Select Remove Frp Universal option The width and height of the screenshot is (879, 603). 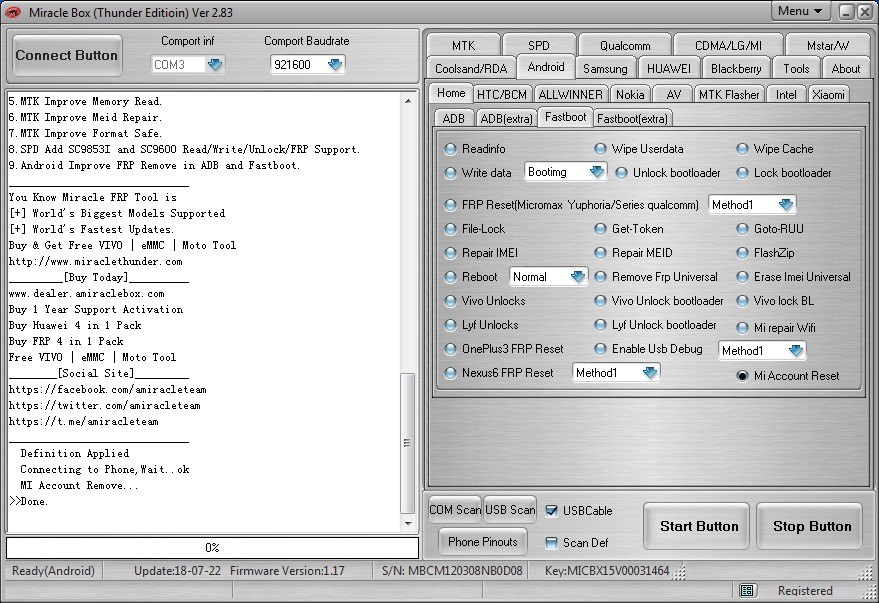pos(600,277)
